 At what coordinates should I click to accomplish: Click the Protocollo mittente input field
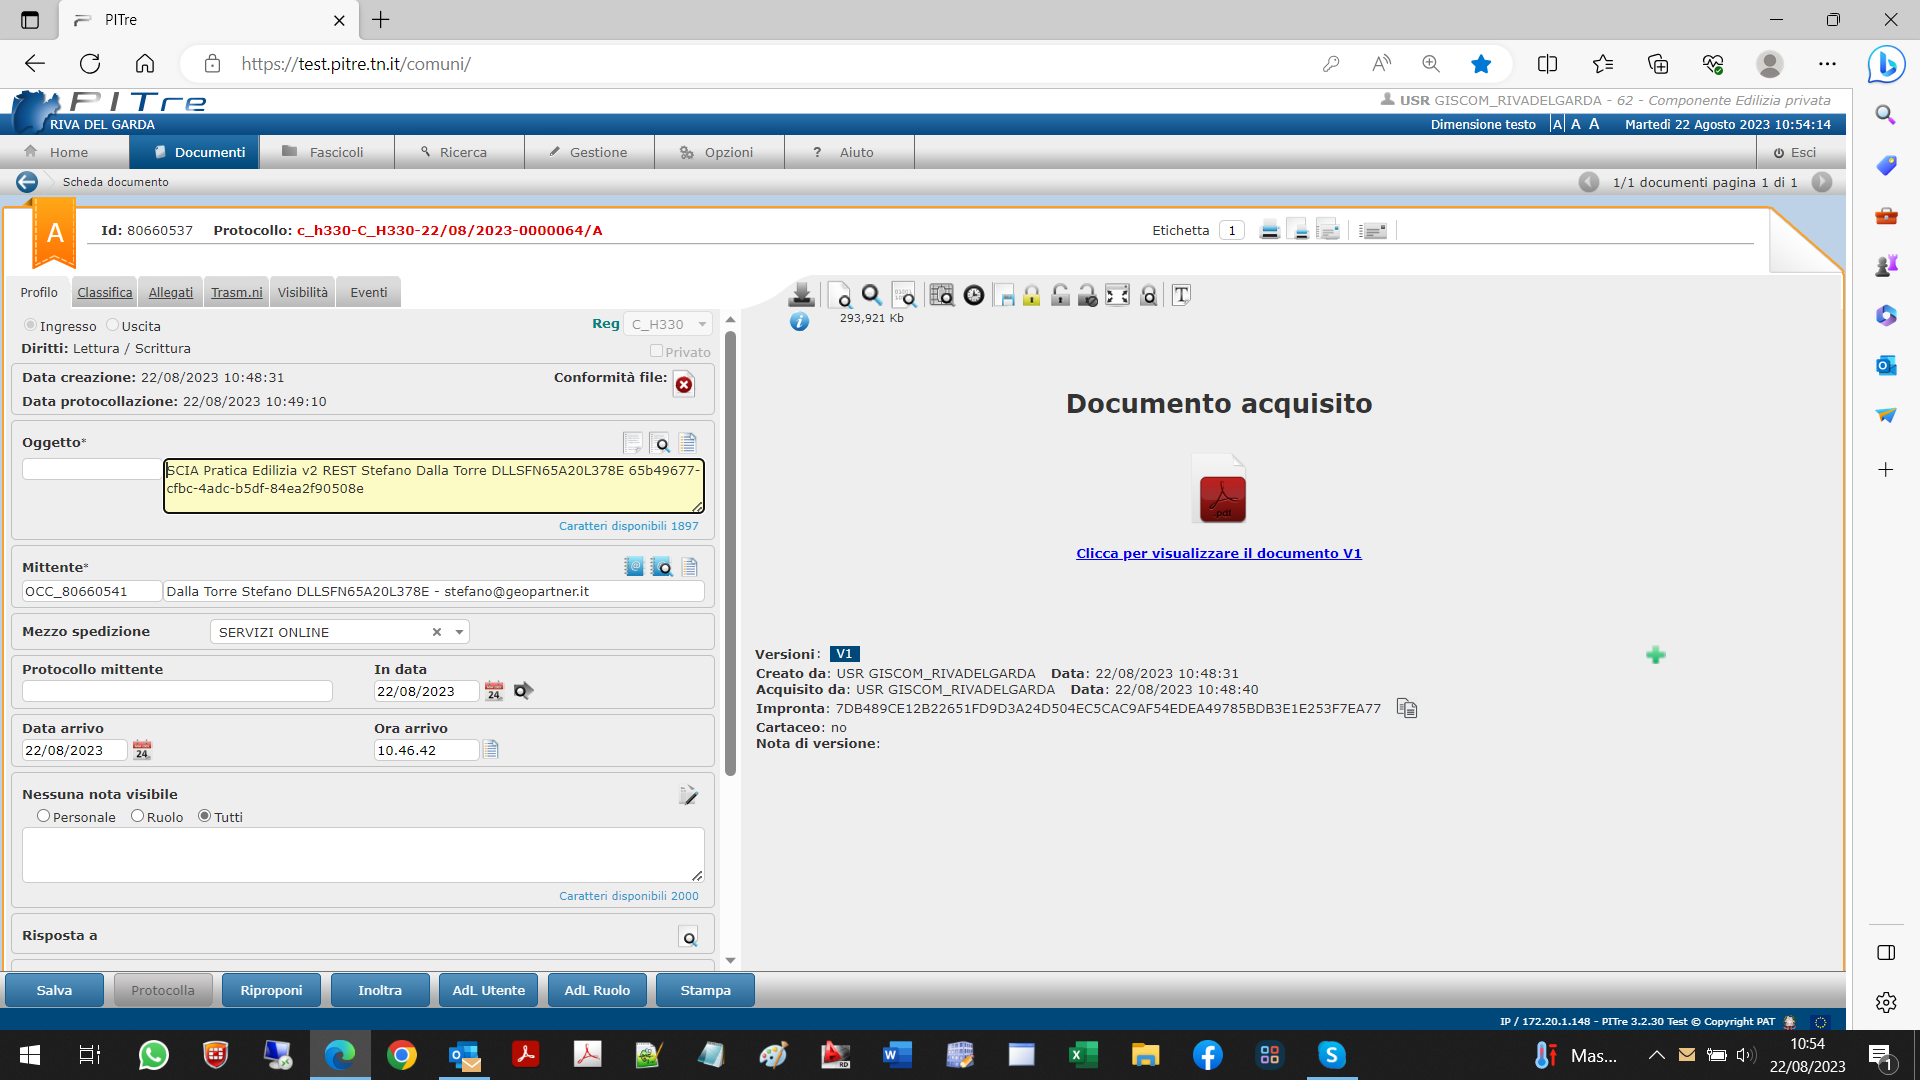177,691
